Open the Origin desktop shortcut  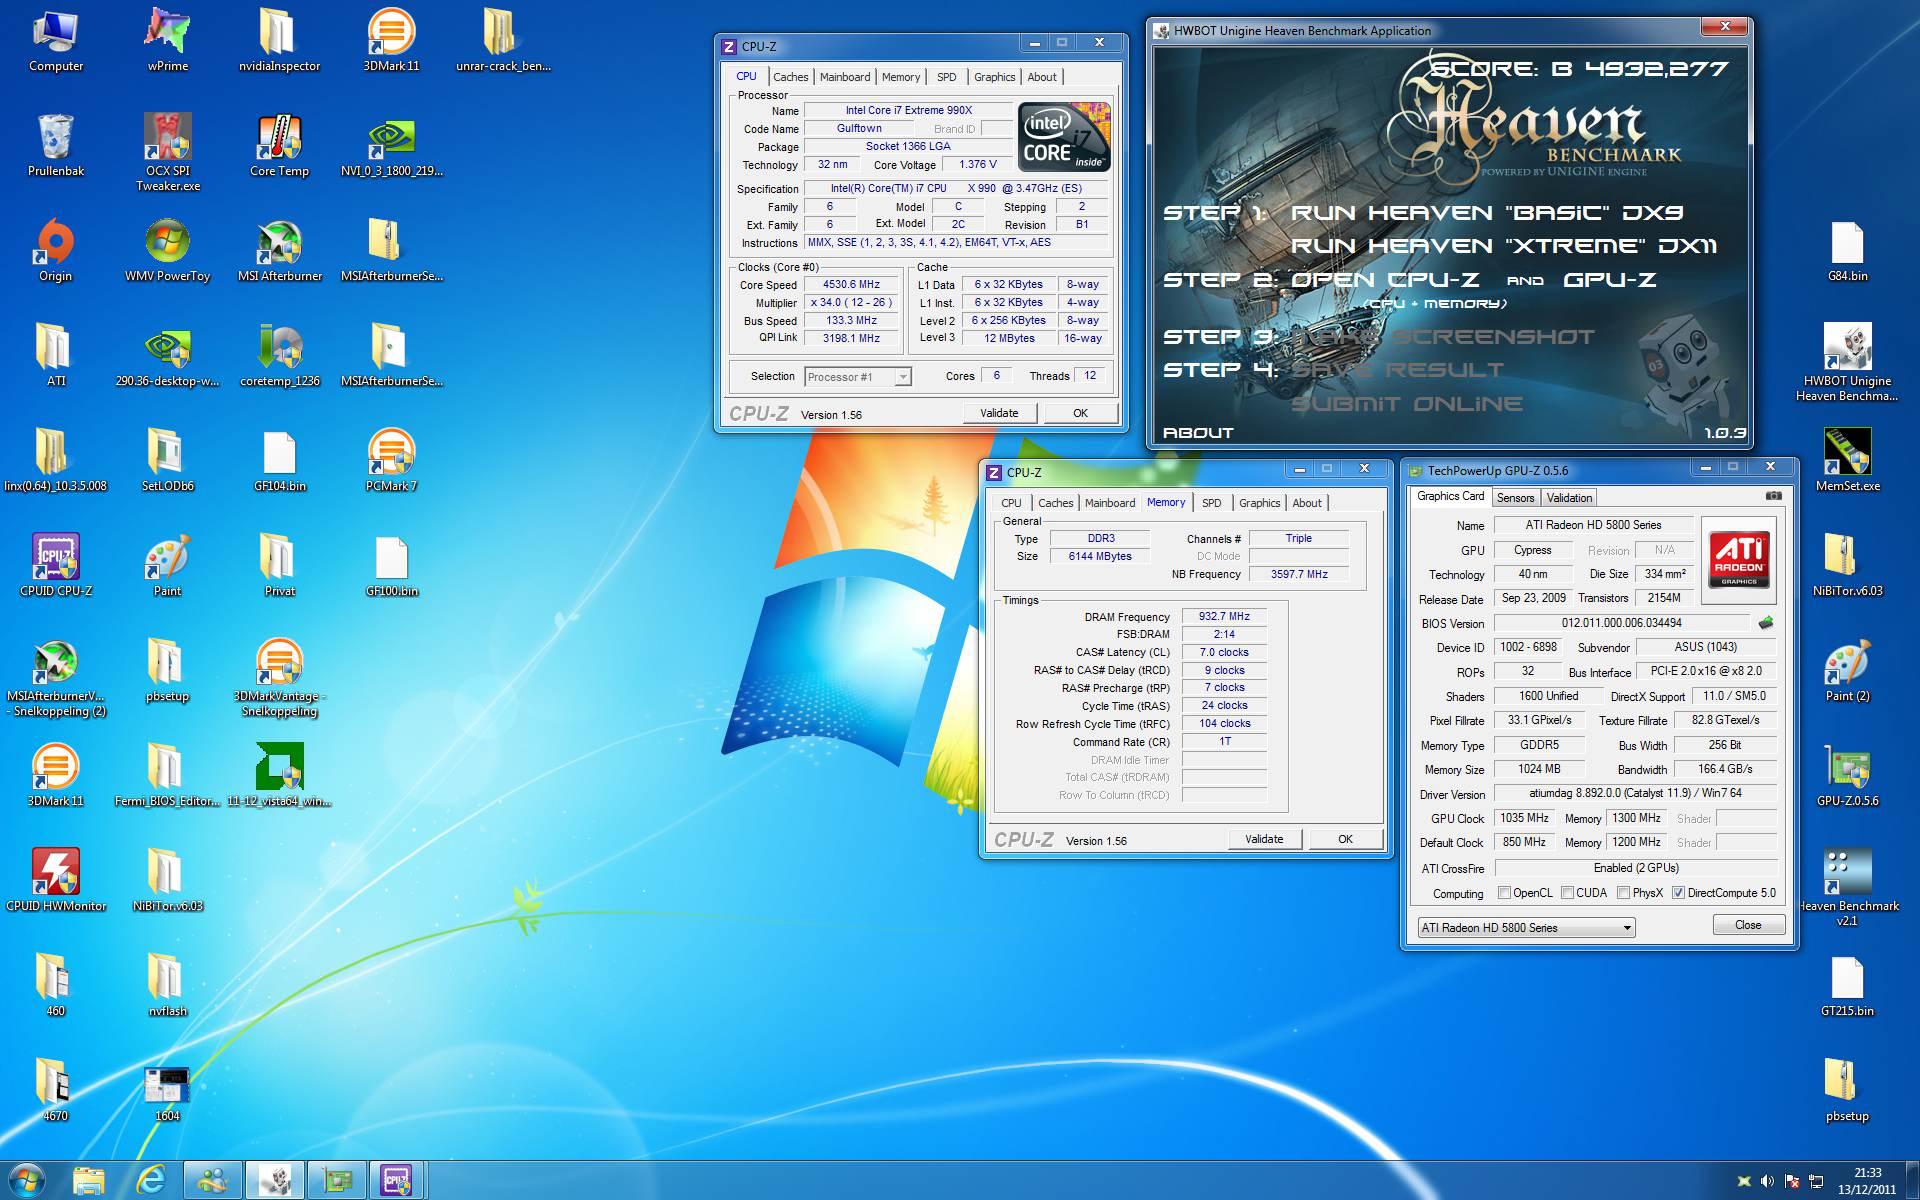click(56, 248)
